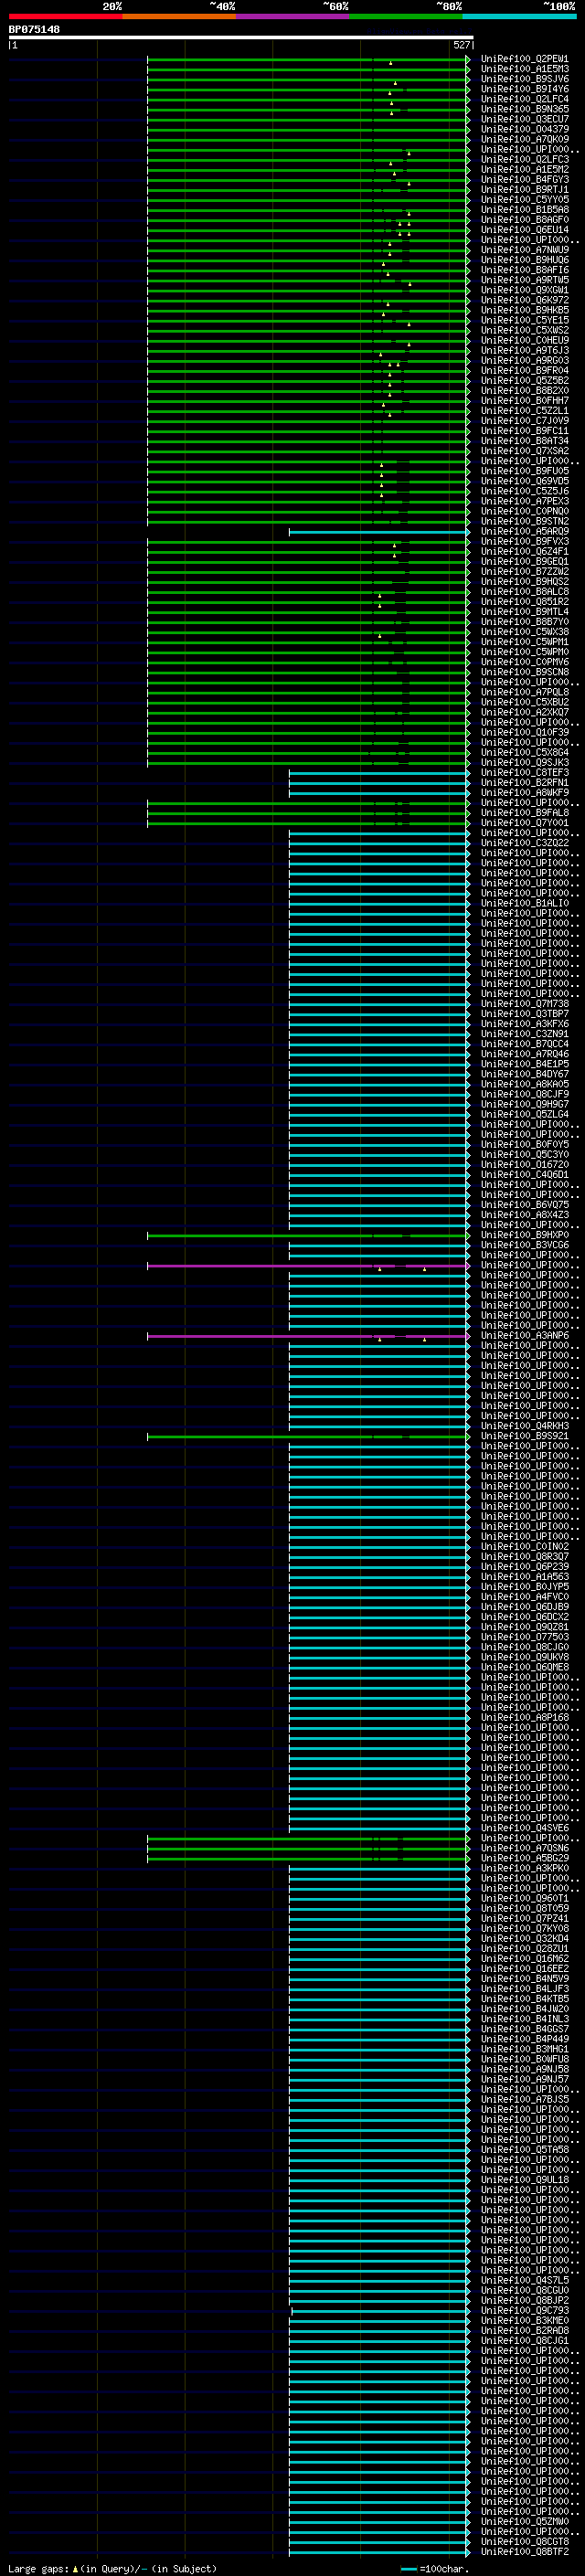Click hit label UniRef100_B9HXP0
The height and width of the screenshot is (2576, 585).
tap(524, 1236)
